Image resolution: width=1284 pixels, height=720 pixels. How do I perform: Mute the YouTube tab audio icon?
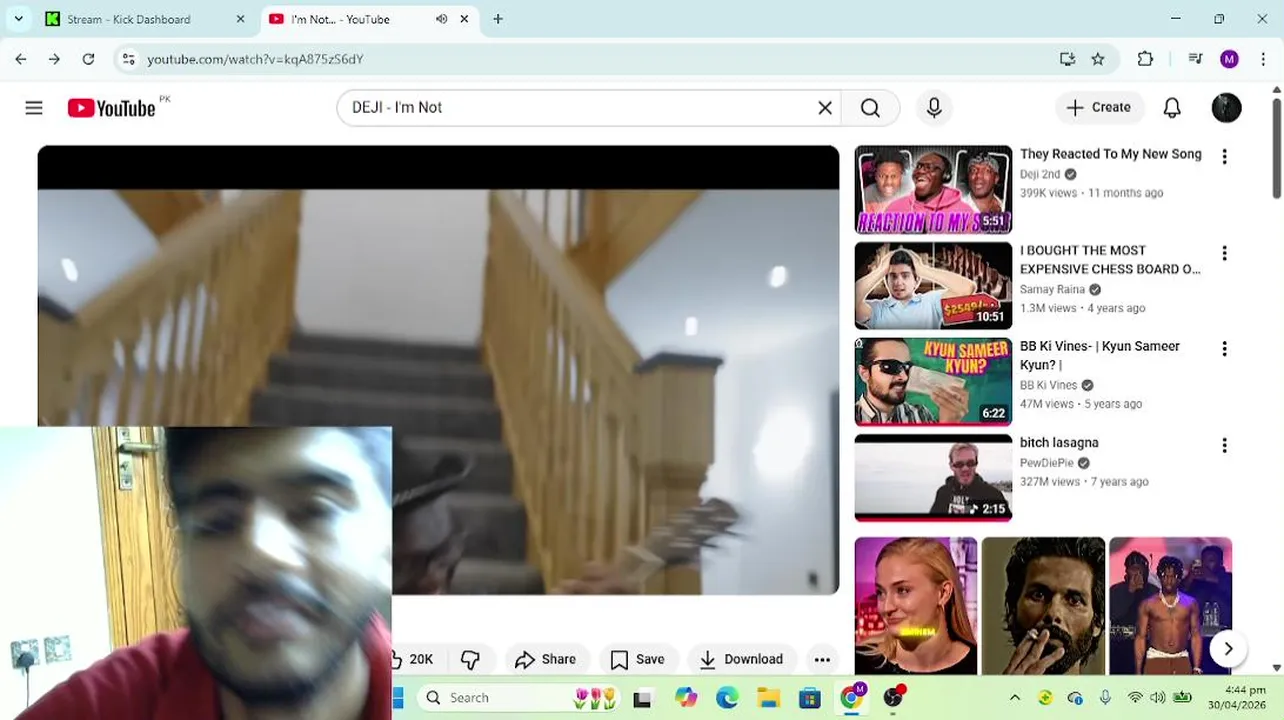click(x=441, y=19)
